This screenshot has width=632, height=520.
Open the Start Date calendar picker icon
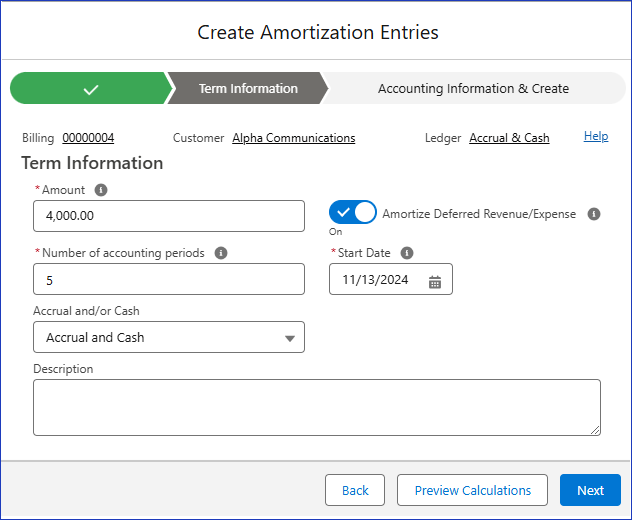pos(435,282)
